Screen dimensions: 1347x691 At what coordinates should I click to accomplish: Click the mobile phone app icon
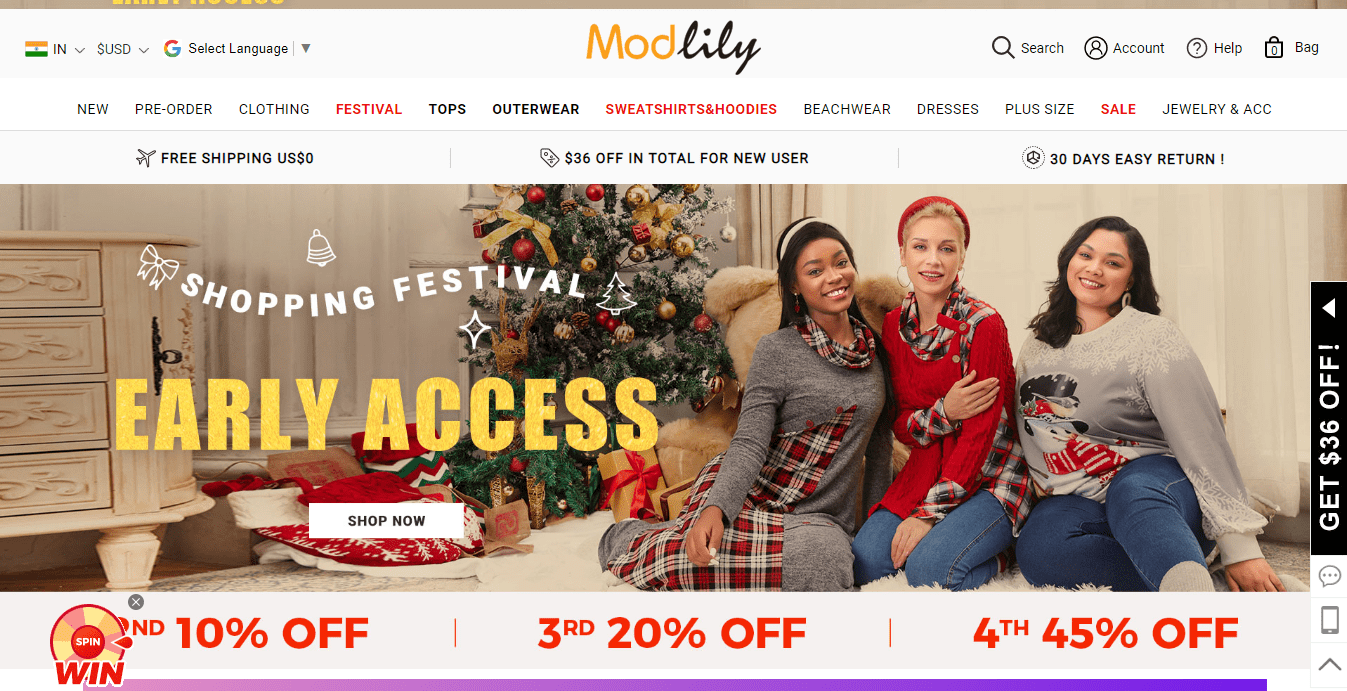1329,620
